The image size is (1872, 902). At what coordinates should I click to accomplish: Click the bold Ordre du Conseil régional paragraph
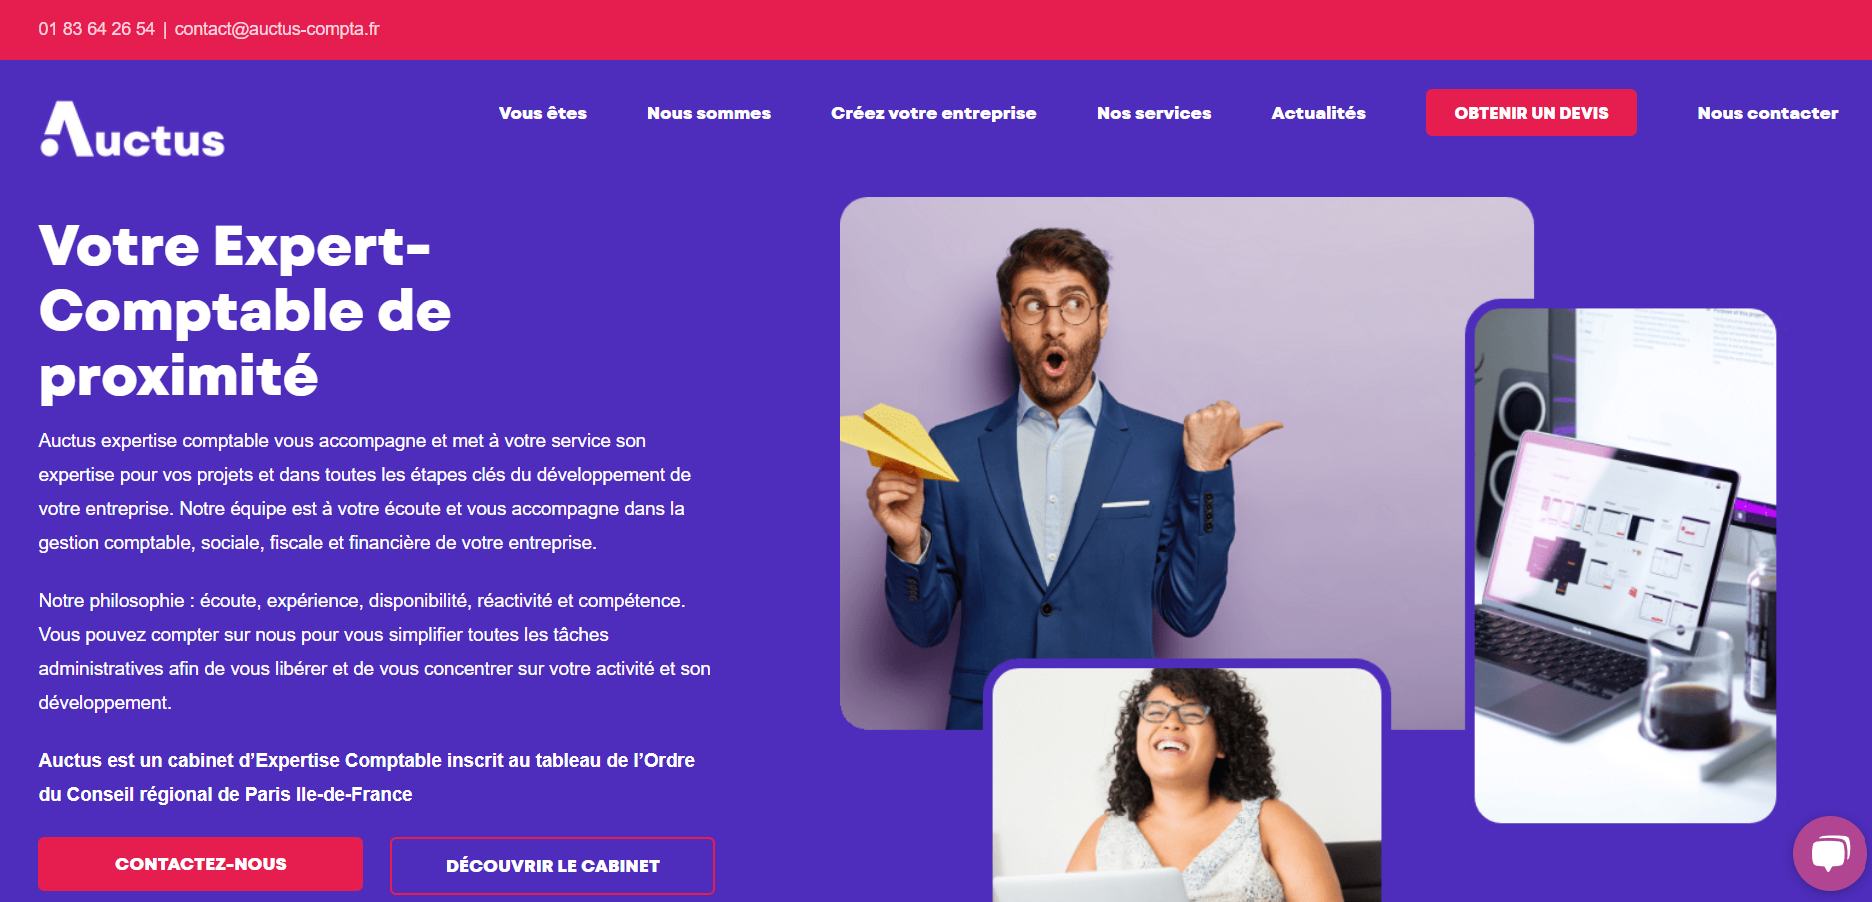[366, 777]
